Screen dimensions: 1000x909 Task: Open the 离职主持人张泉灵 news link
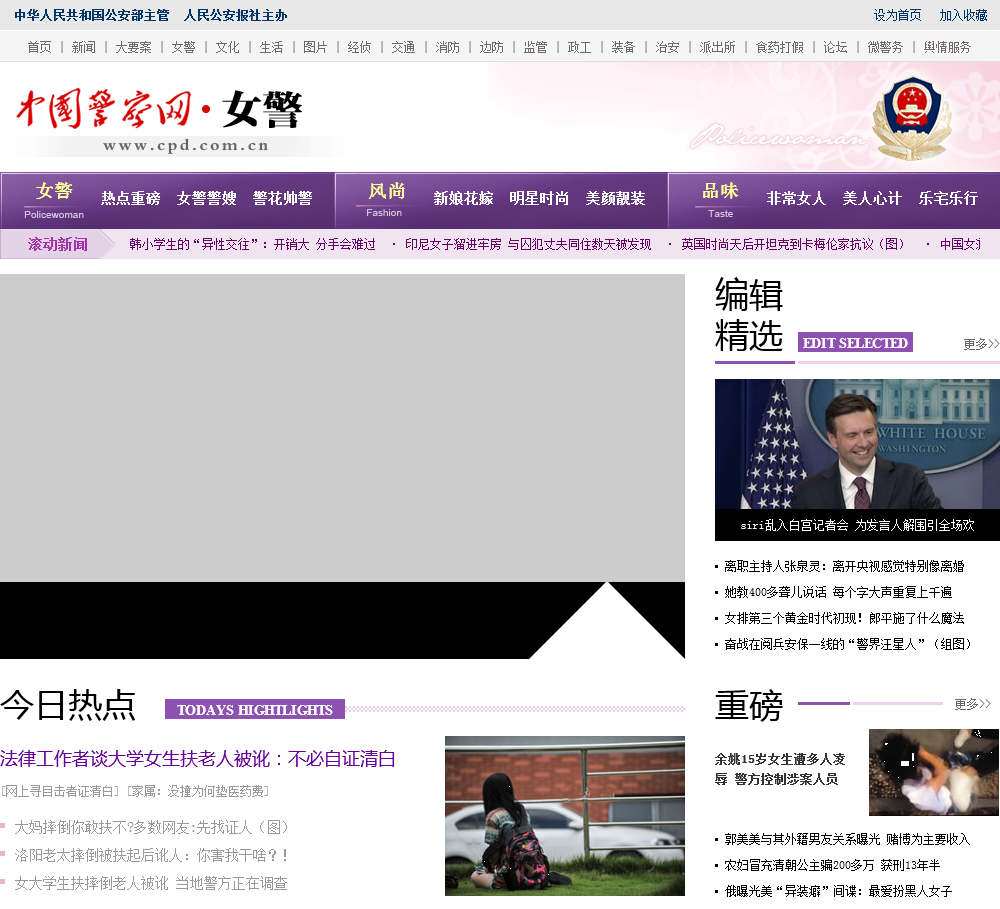coord(844,566)
